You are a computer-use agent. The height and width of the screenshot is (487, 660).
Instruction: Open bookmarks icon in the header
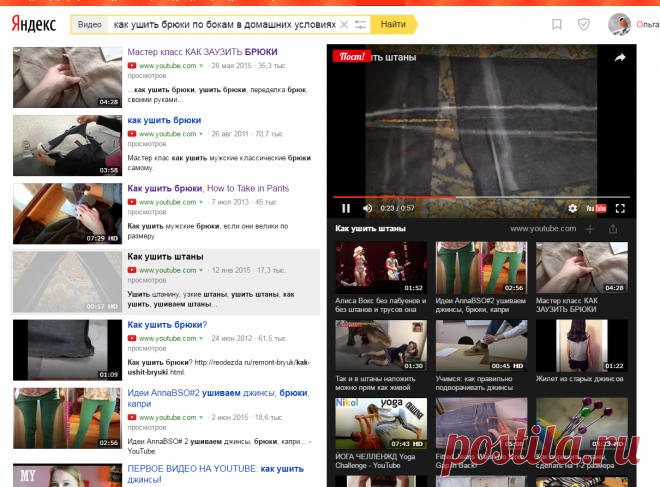pyautogui.click(x=556, y=24)
